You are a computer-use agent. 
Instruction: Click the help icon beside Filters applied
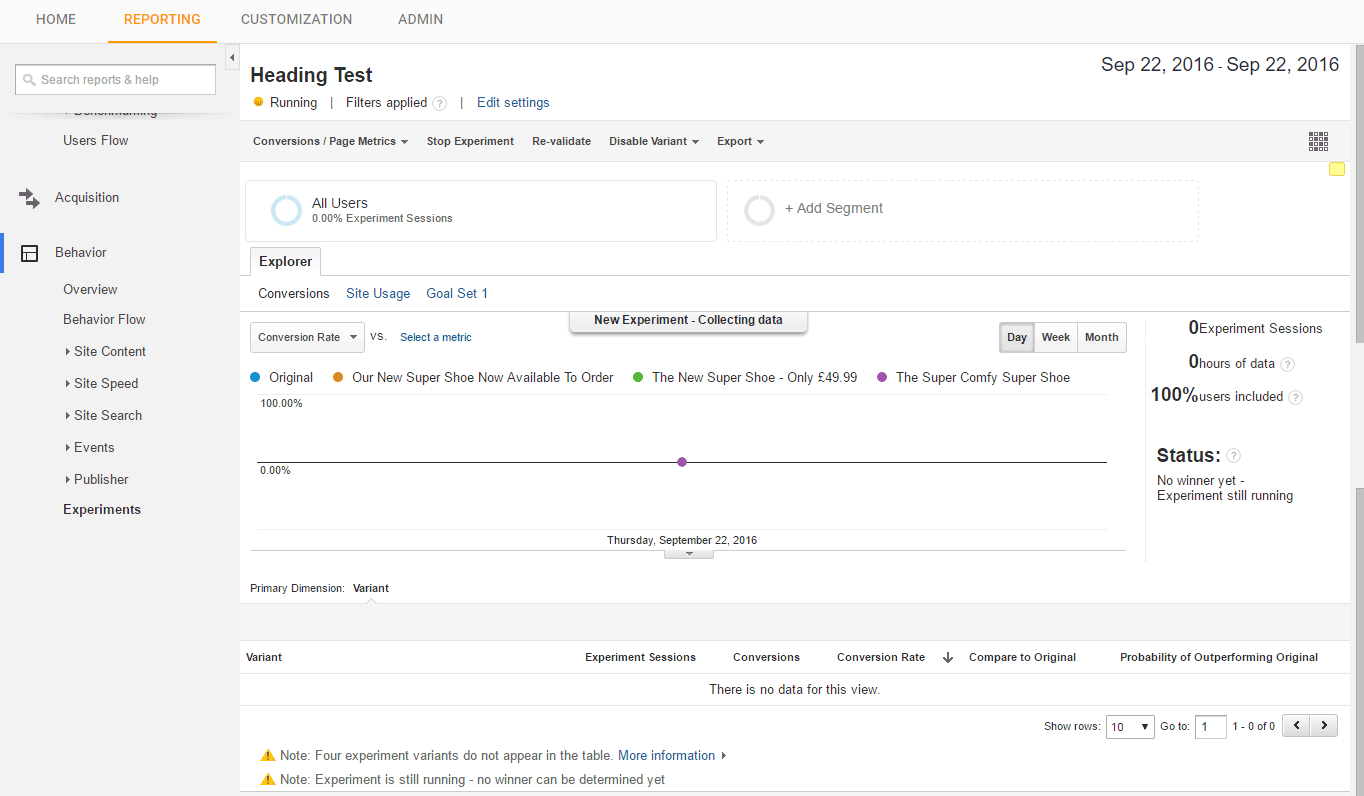(440, 102)
